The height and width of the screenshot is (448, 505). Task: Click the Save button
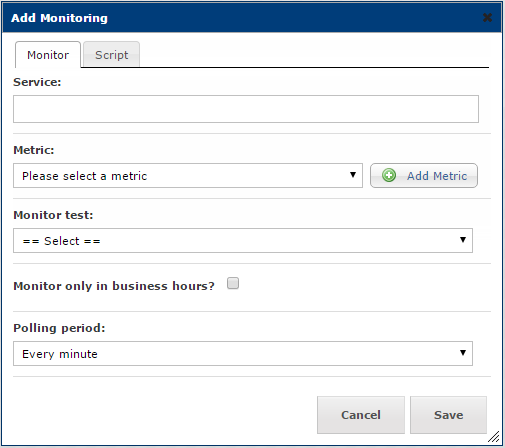click(x=448, y=415)
